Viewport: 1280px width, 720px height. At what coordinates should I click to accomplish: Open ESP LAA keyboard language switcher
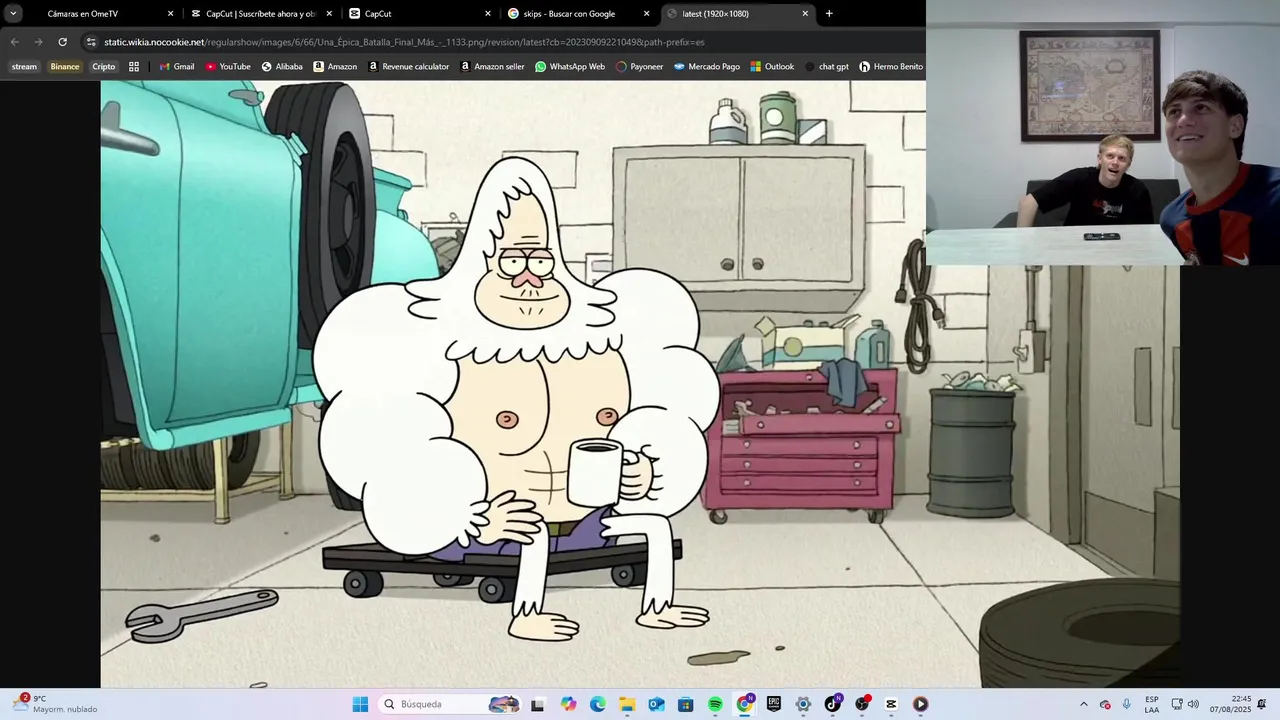click(1152, 704)
